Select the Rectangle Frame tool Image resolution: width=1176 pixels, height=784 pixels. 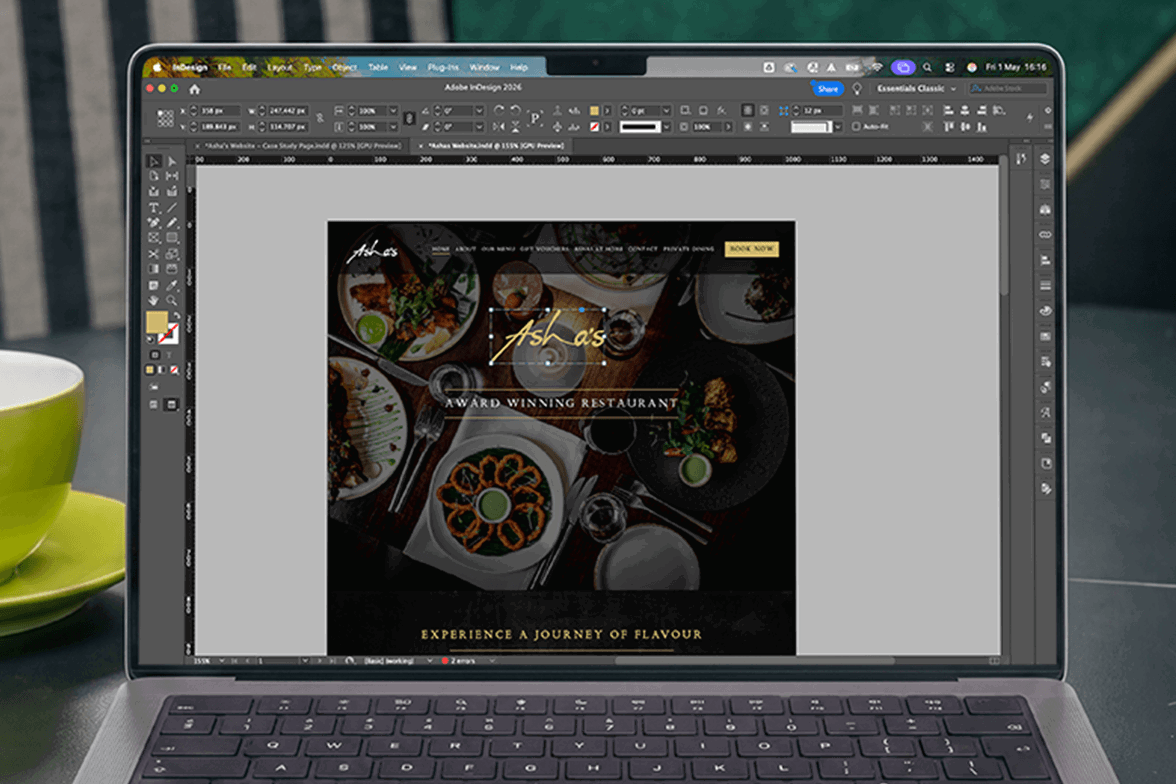[x=154, y=238]
